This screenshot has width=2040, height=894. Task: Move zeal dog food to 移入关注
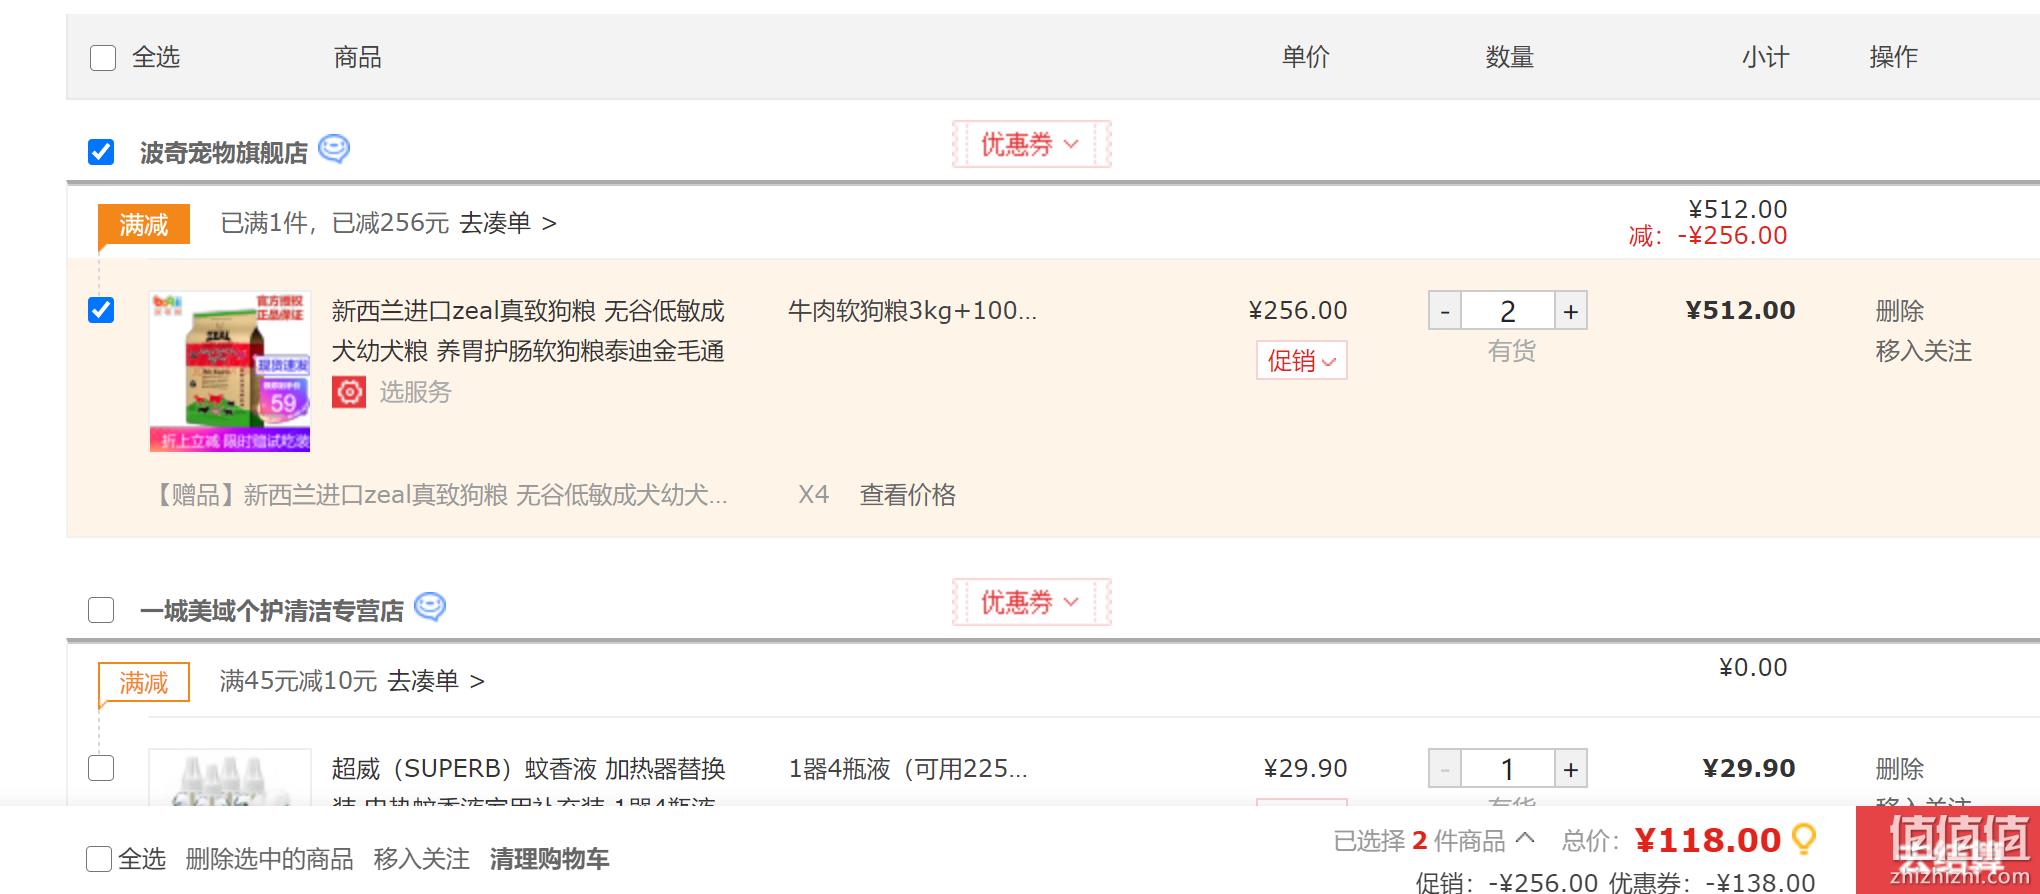1924,351
